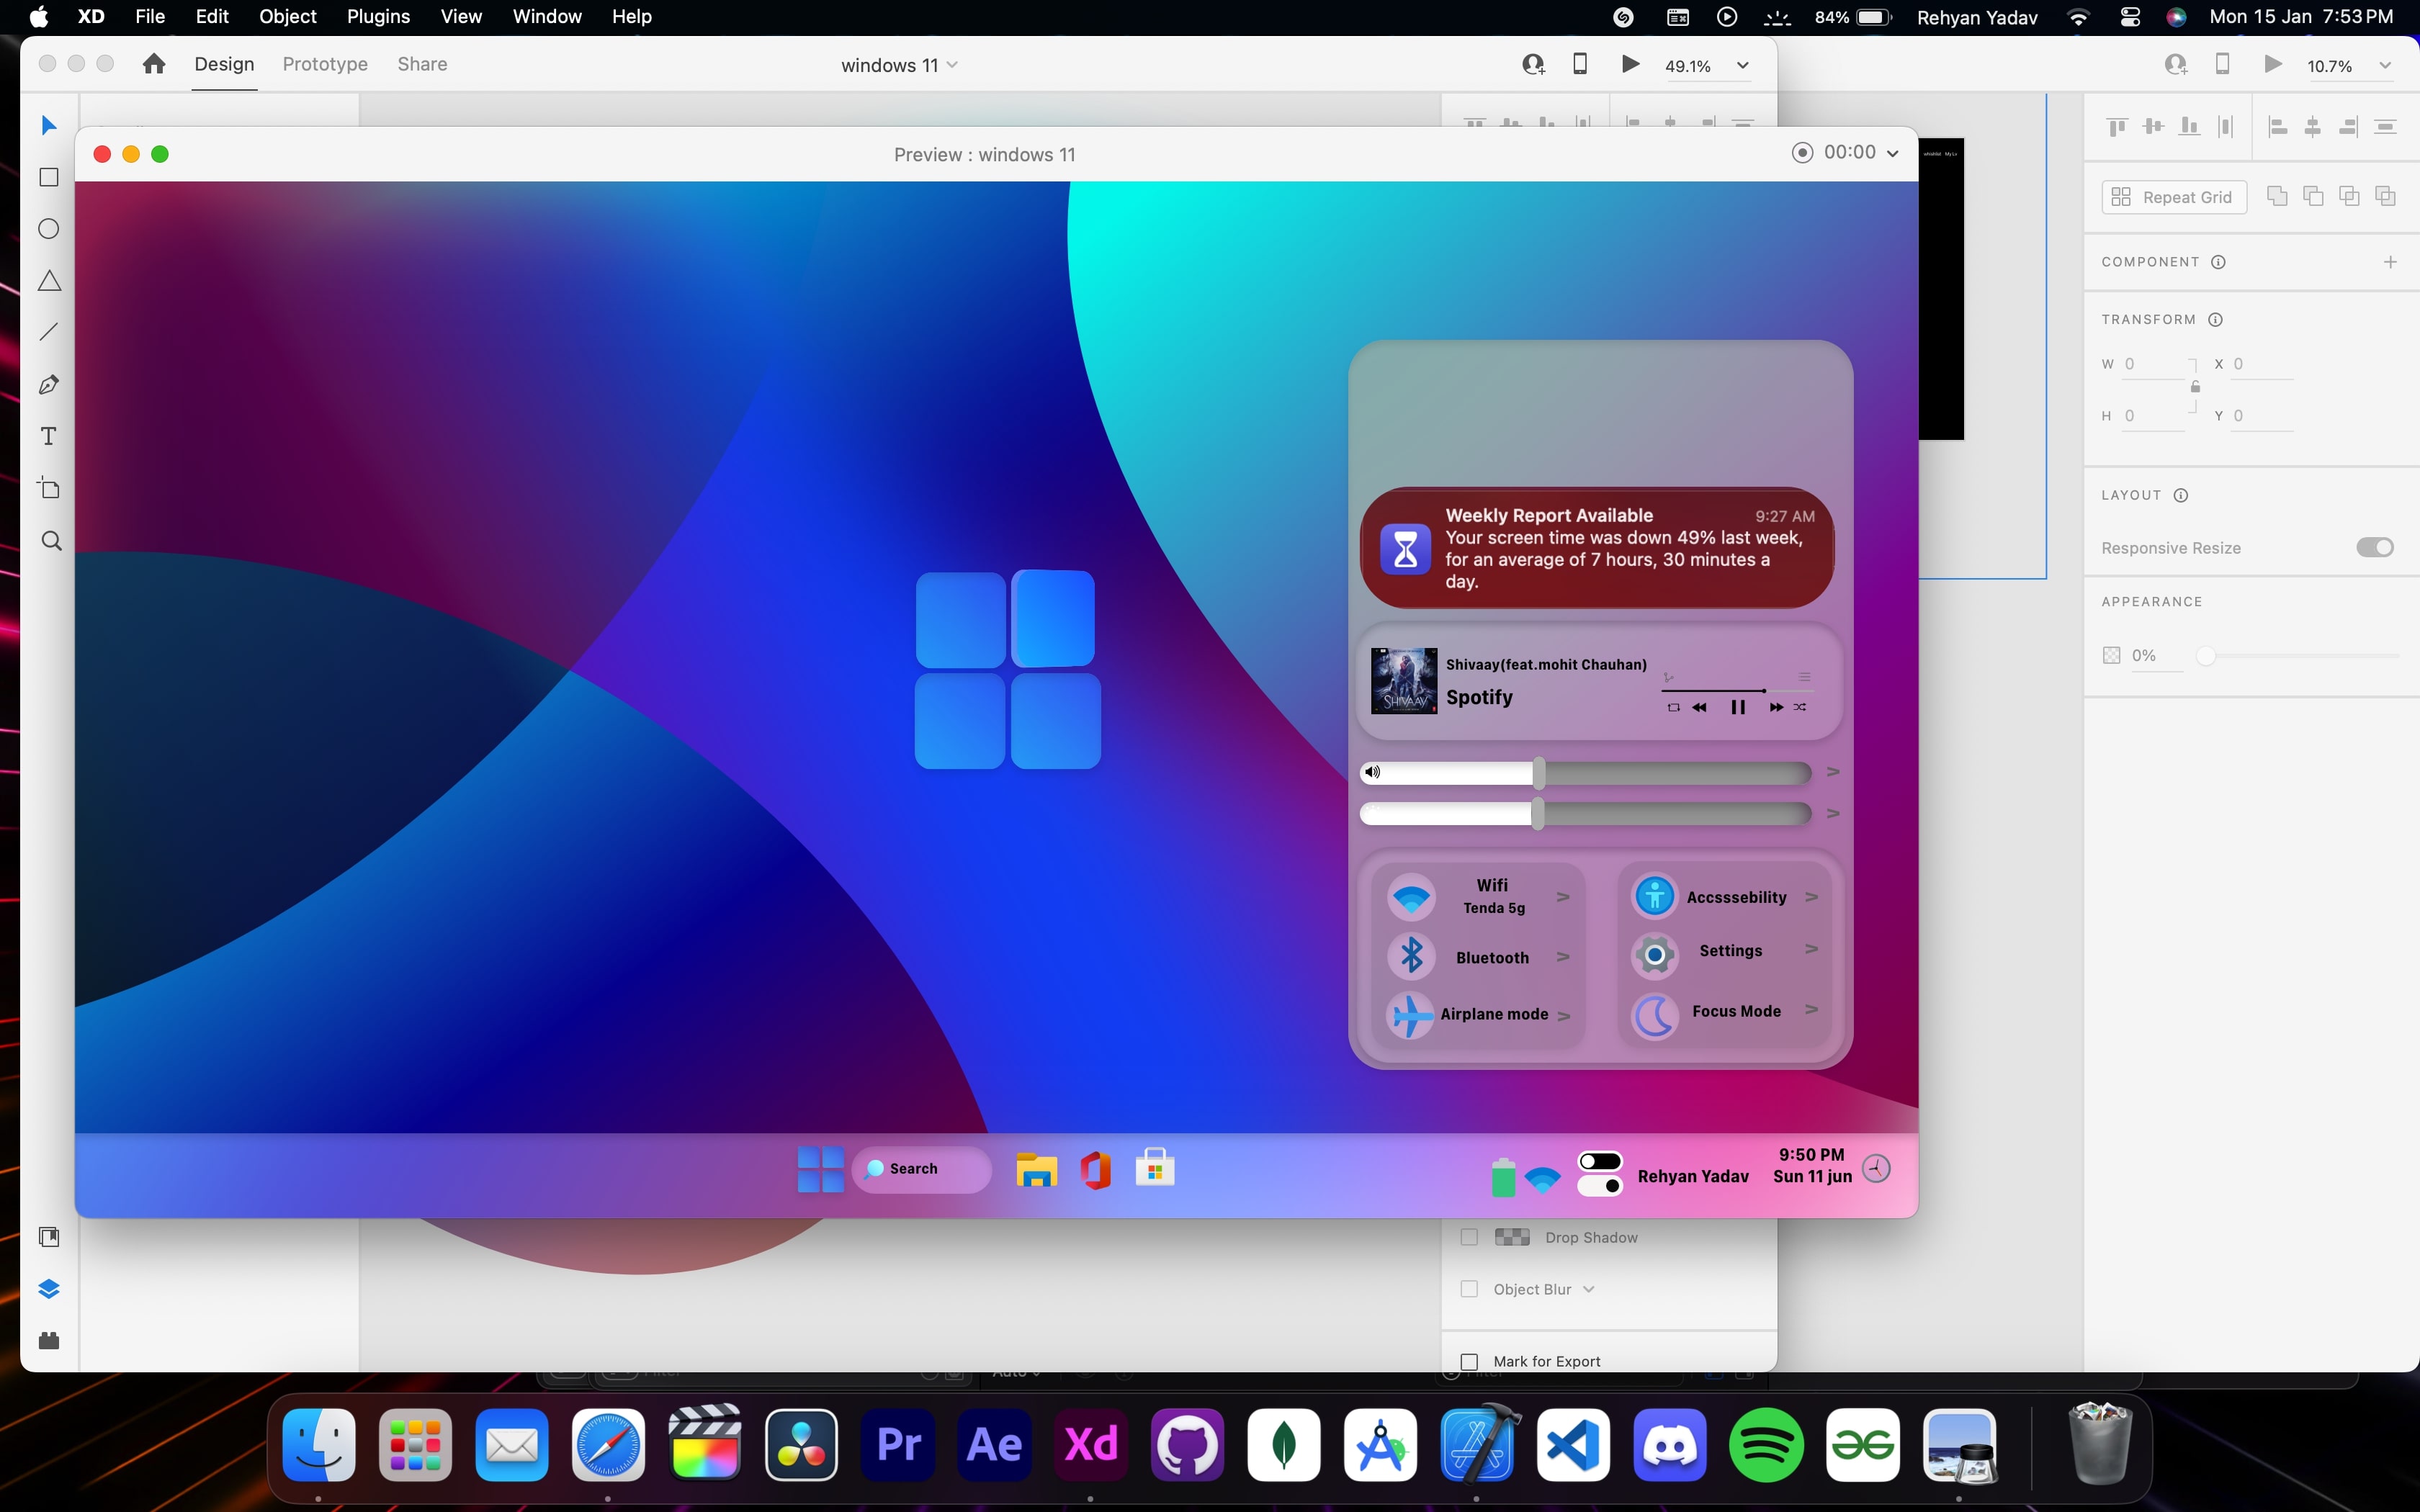Open the Plugins menu in menu bar

[x=378, y=16]
